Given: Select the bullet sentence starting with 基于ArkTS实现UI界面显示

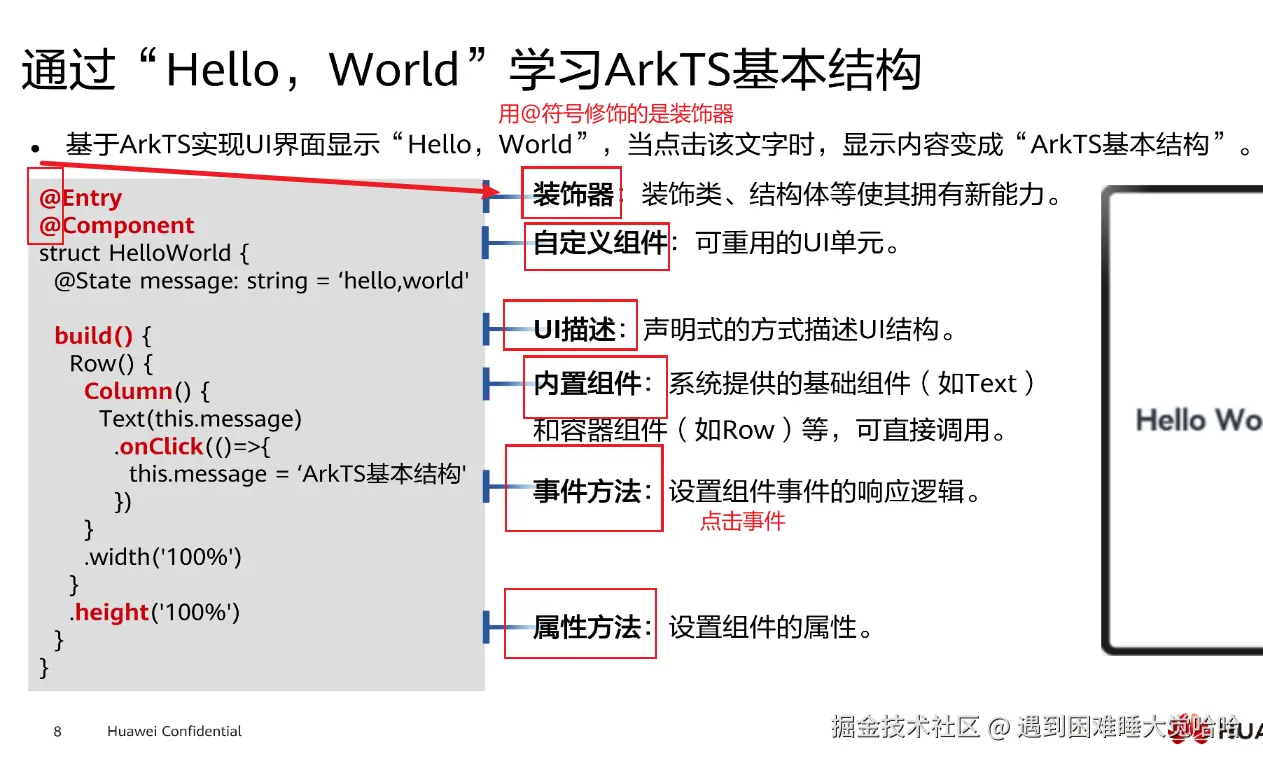Looking at the screenshot, I should tap(658, 145).
